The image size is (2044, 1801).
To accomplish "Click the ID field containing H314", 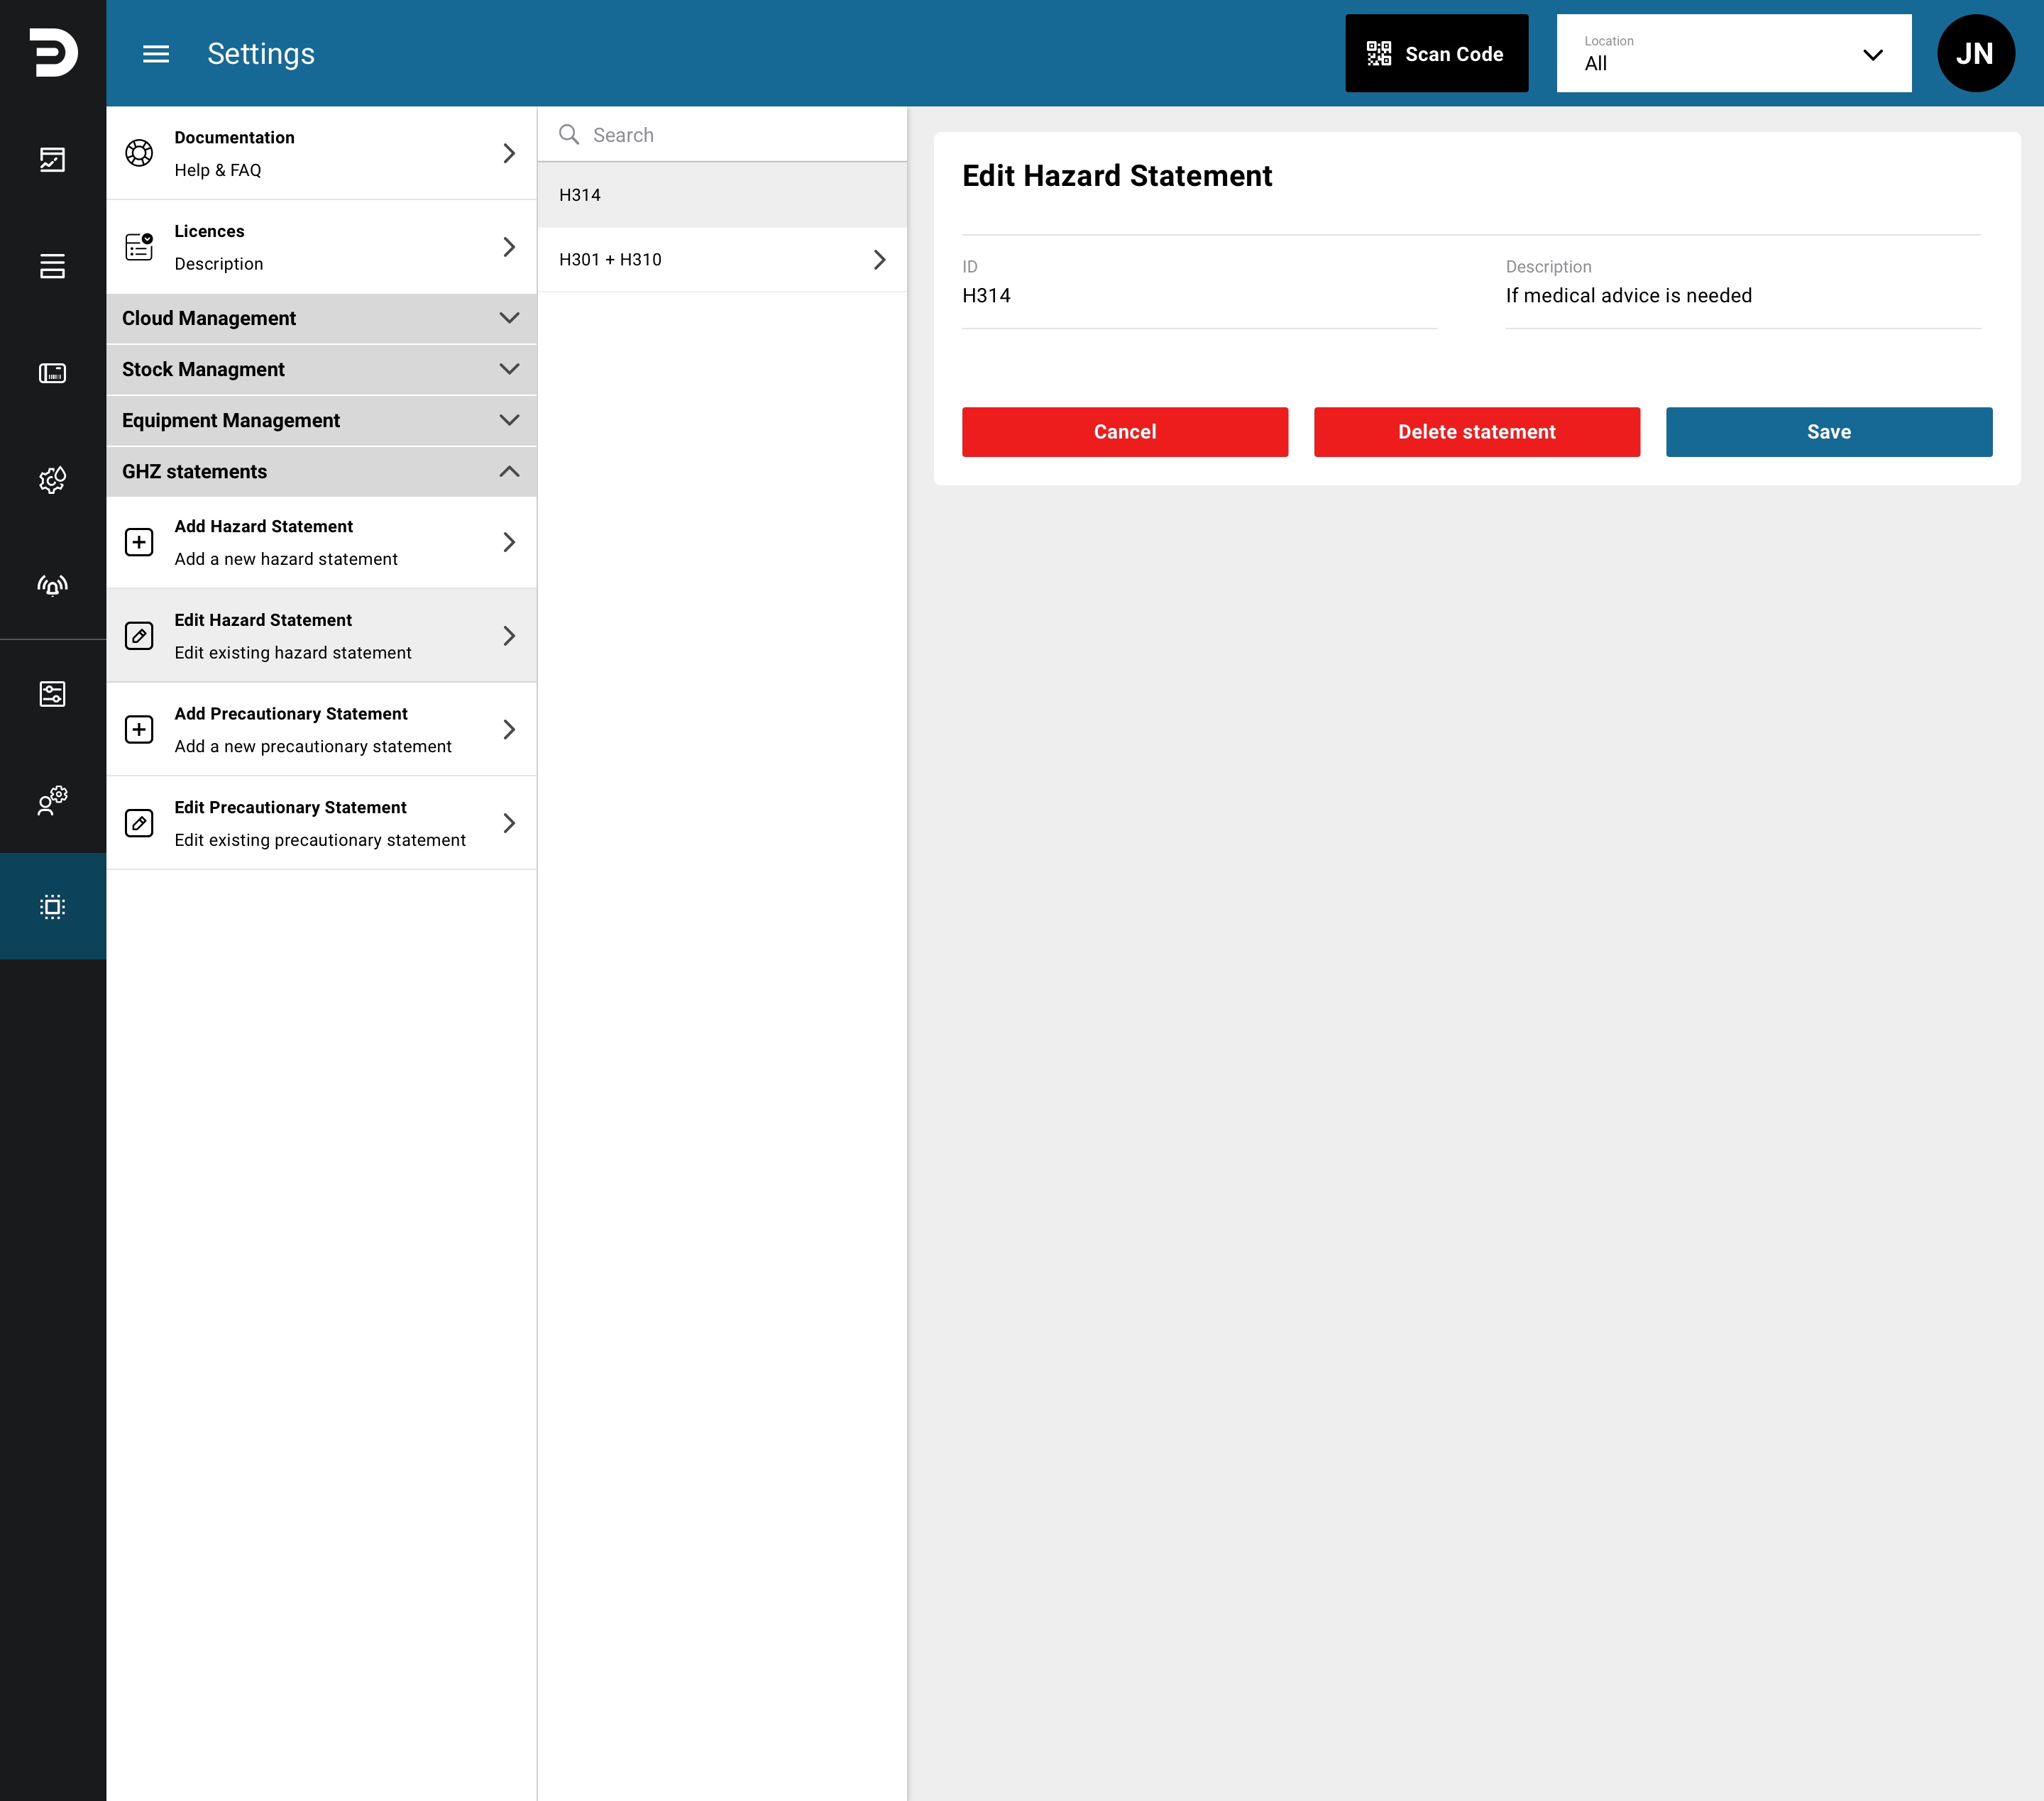I will (x=1199, y=294).
